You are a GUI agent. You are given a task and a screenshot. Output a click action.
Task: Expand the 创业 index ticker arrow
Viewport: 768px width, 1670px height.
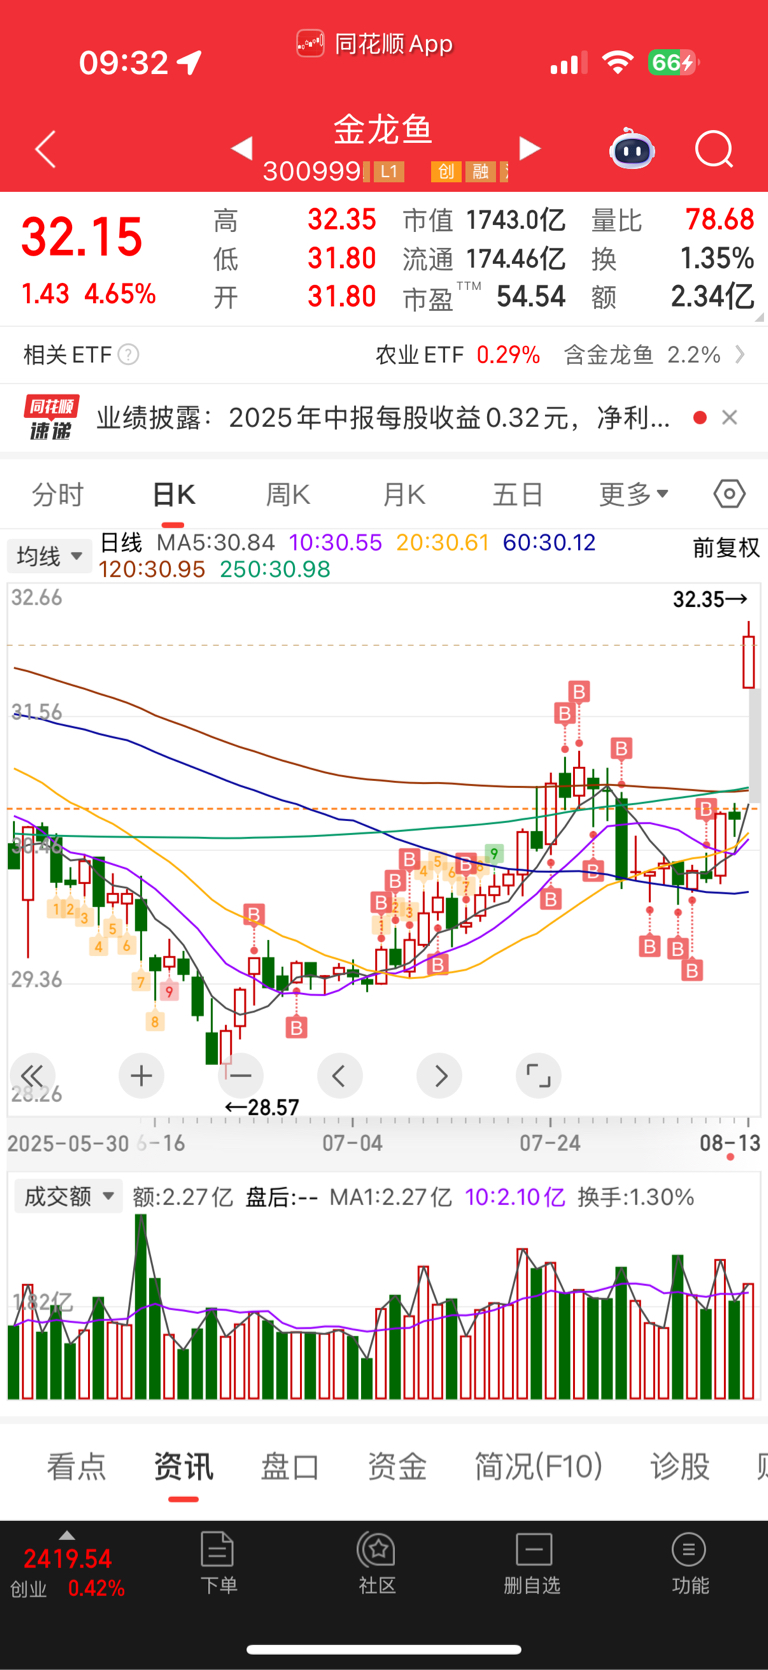click(67, 1535)
